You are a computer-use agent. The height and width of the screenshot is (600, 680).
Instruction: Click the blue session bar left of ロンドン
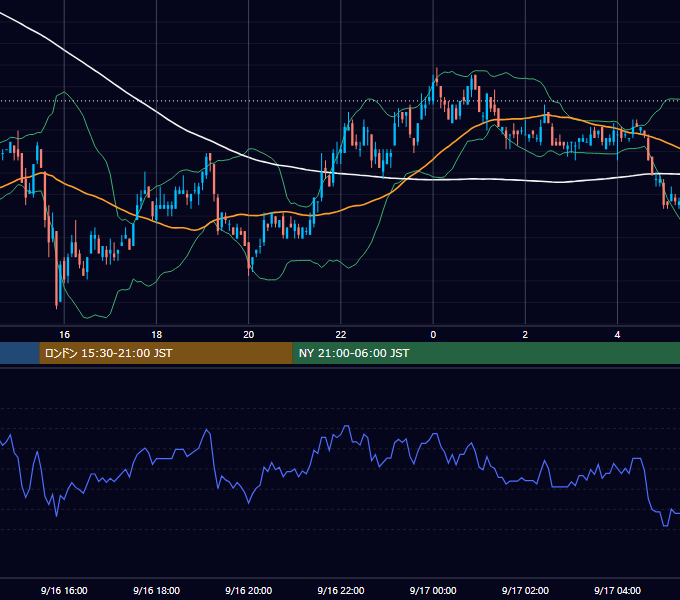point(20,353)
